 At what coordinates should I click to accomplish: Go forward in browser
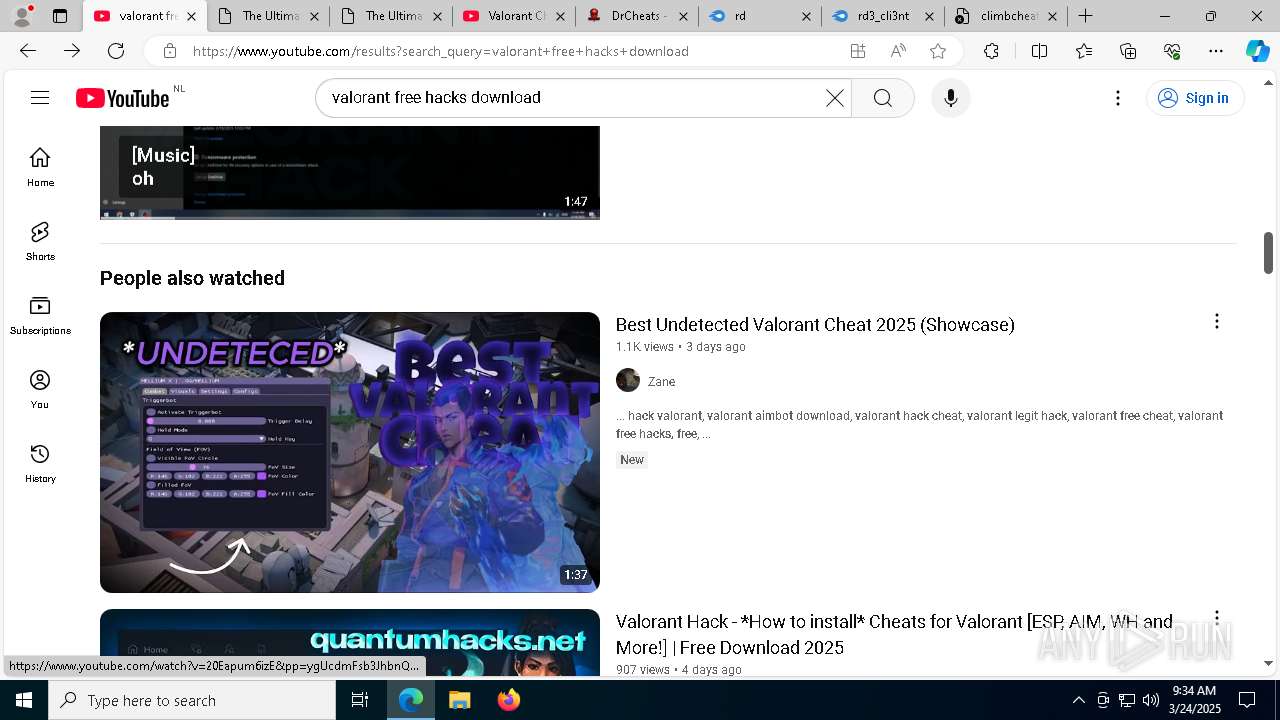72,51
